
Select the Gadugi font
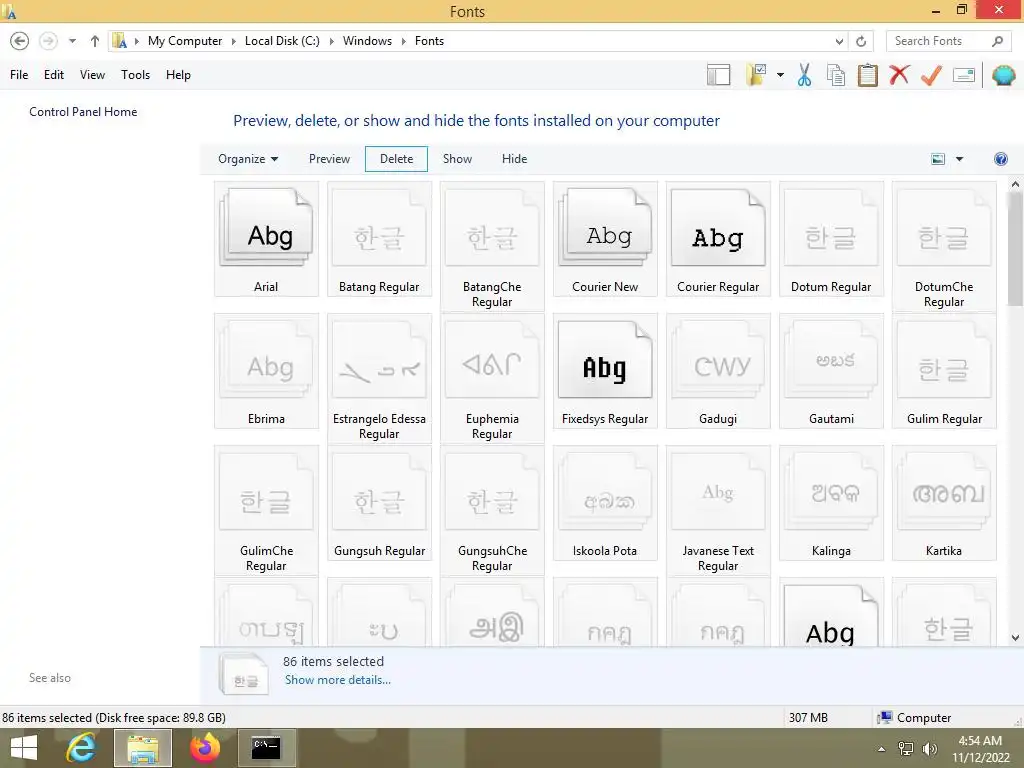click(718, 371)
